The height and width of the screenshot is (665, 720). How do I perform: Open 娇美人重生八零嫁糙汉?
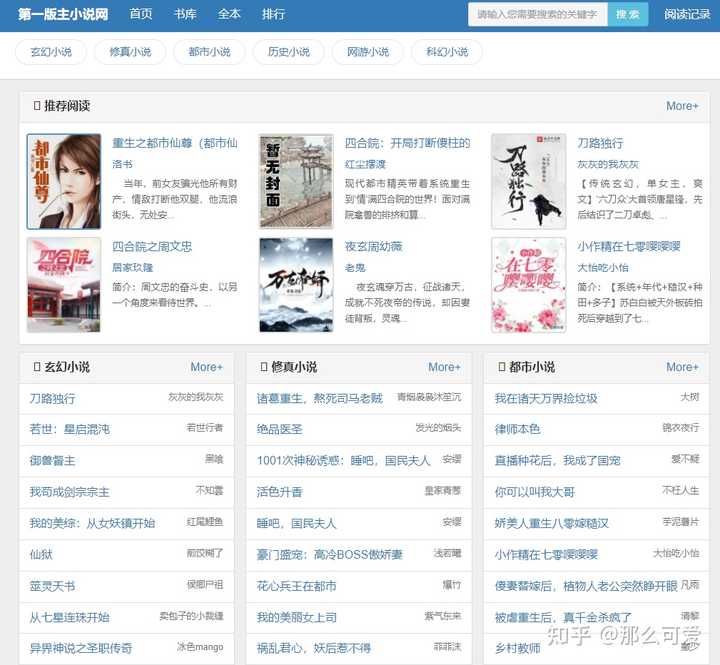[551, 523]
